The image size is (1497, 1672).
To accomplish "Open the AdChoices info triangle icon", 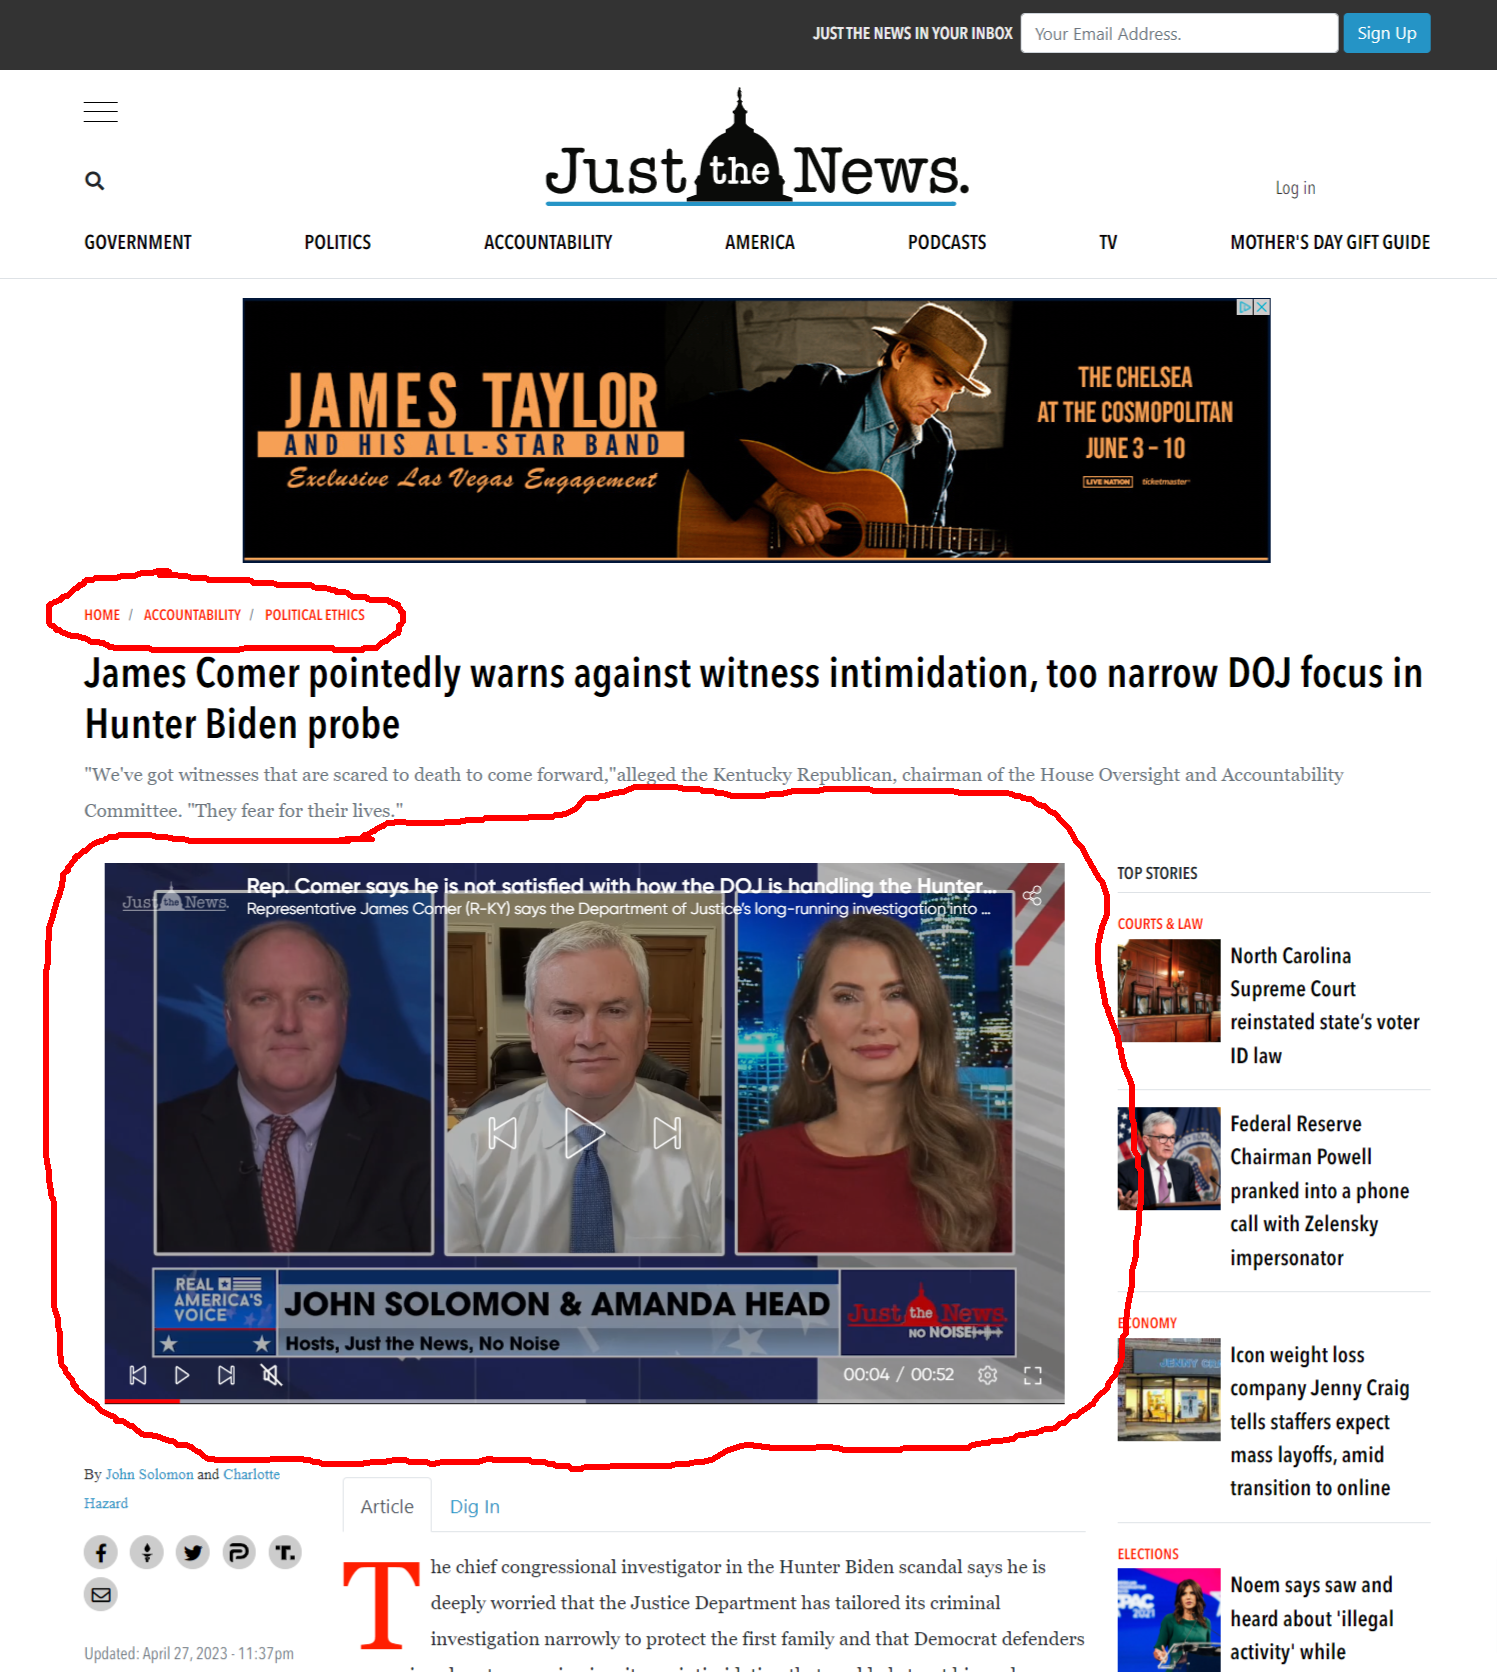I will click(x=1246, y=307).
